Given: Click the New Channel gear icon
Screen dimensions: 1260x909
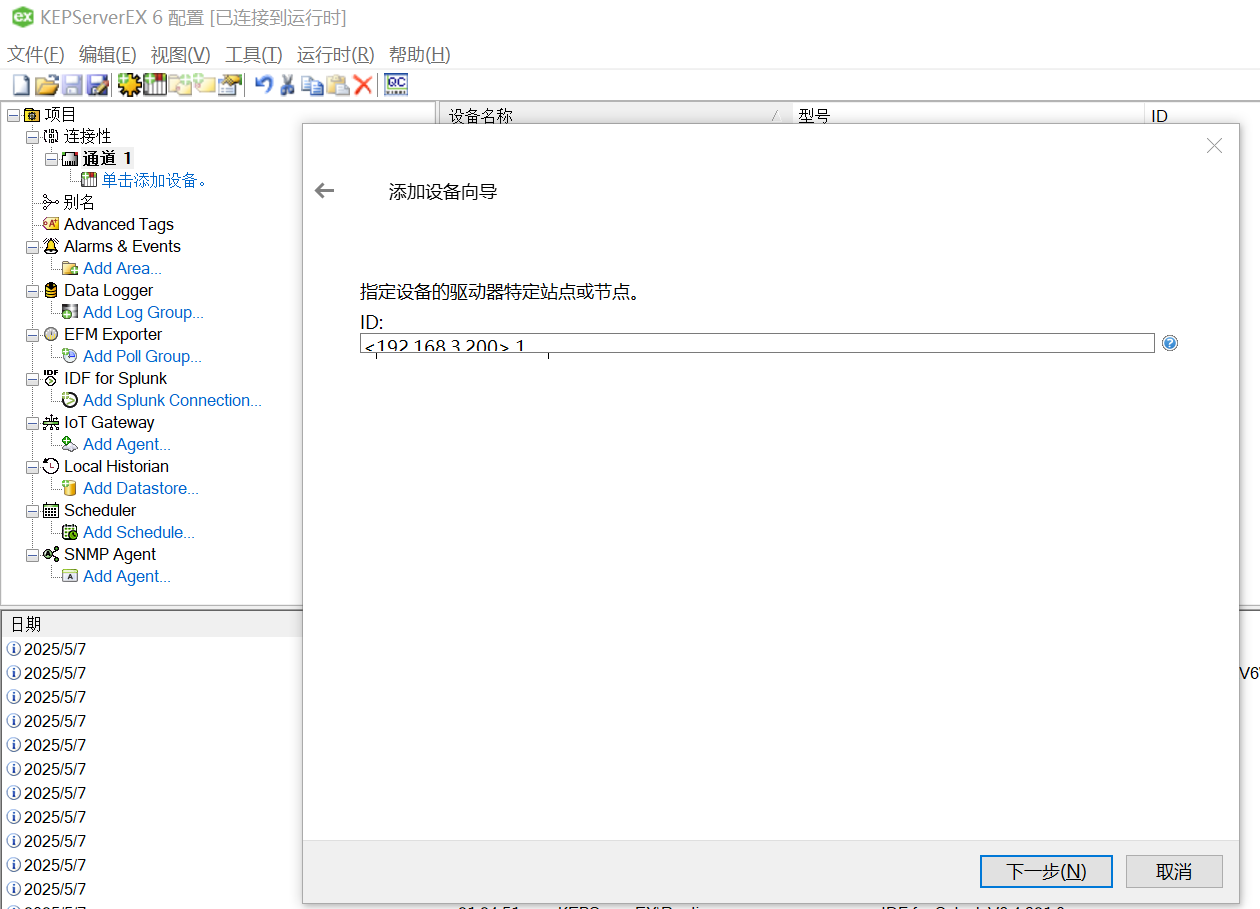Looking at the screenshot, I should point(129,85).
